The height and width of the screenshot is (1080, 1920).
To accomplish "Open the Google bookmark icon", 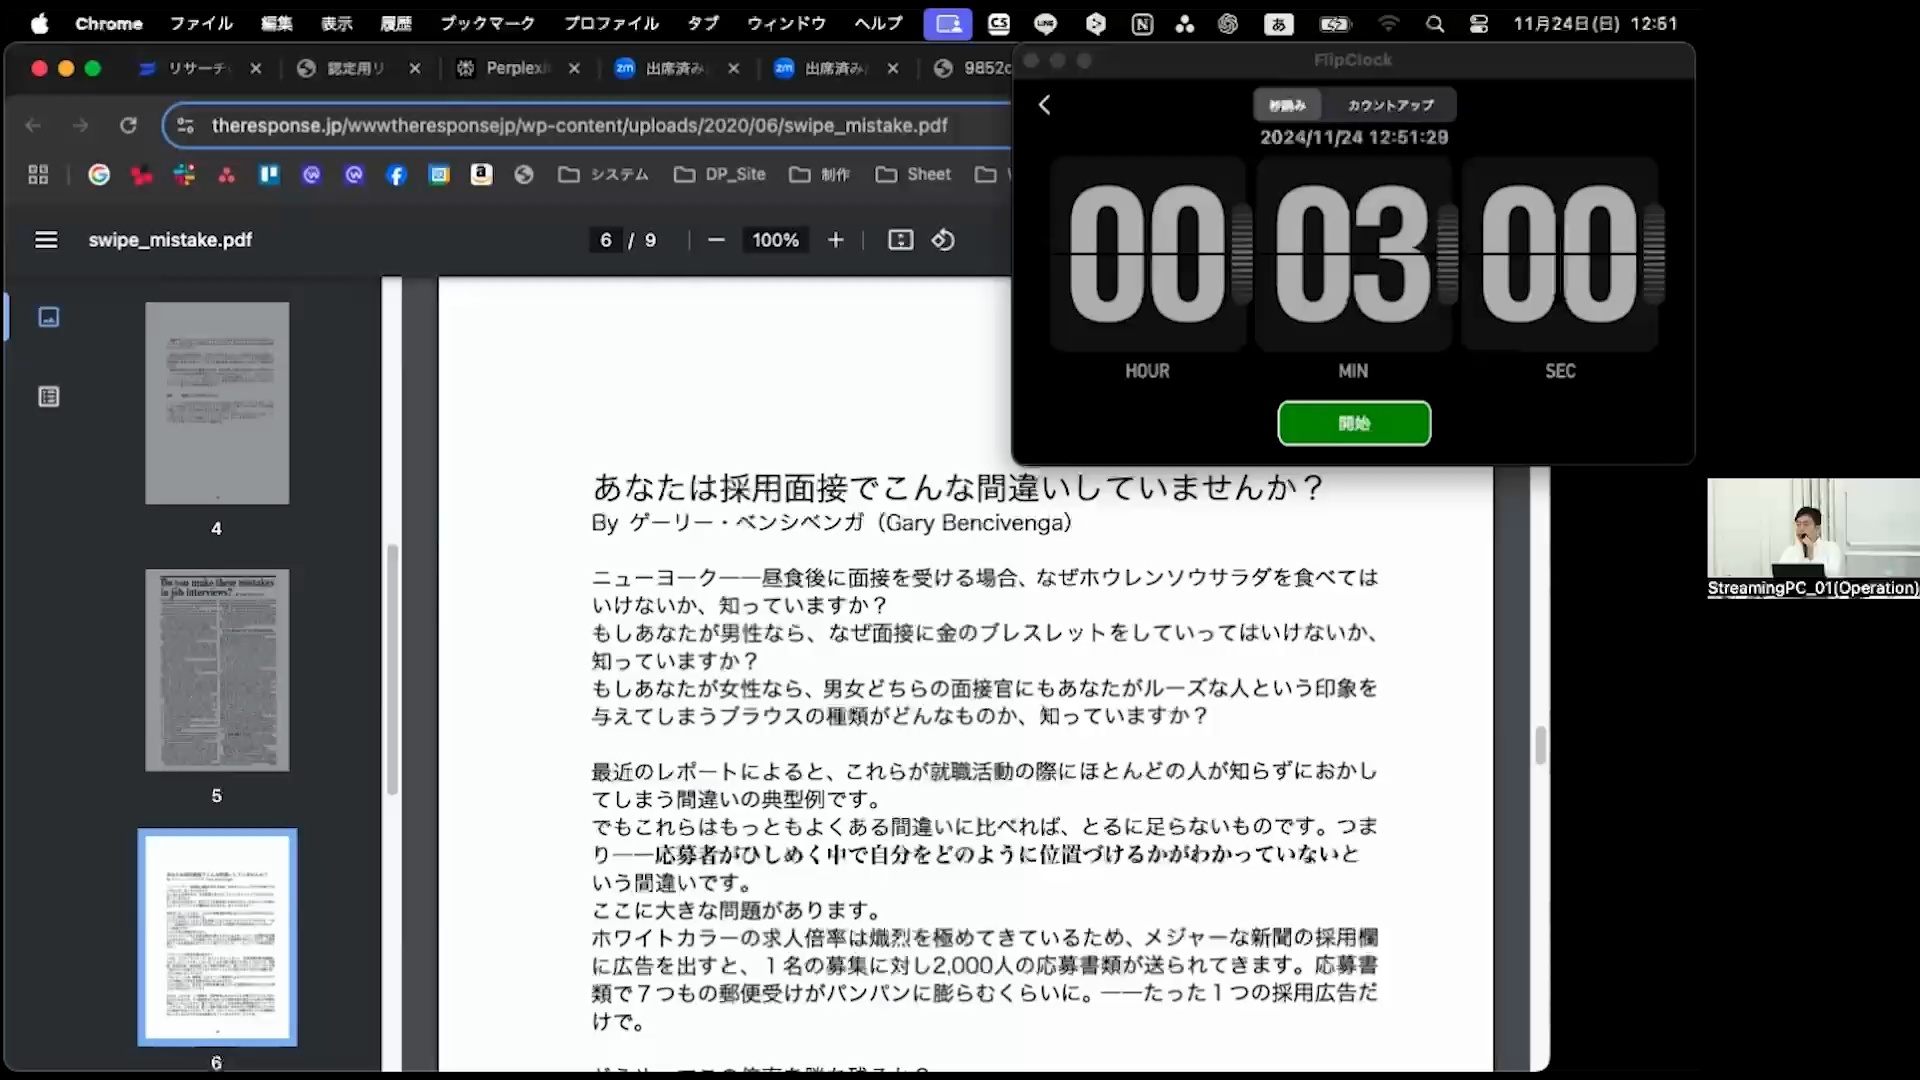I will [99, 175].
